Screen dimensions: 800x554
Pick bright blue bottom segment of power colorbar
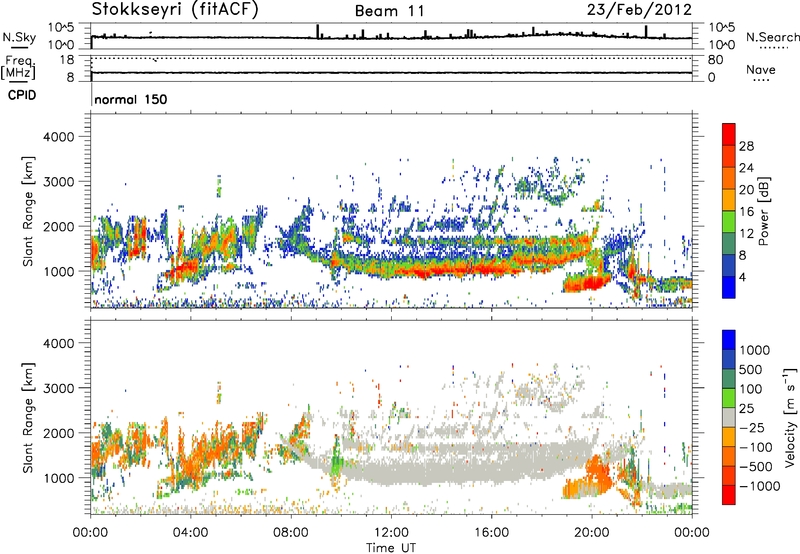tap(729, 287)
